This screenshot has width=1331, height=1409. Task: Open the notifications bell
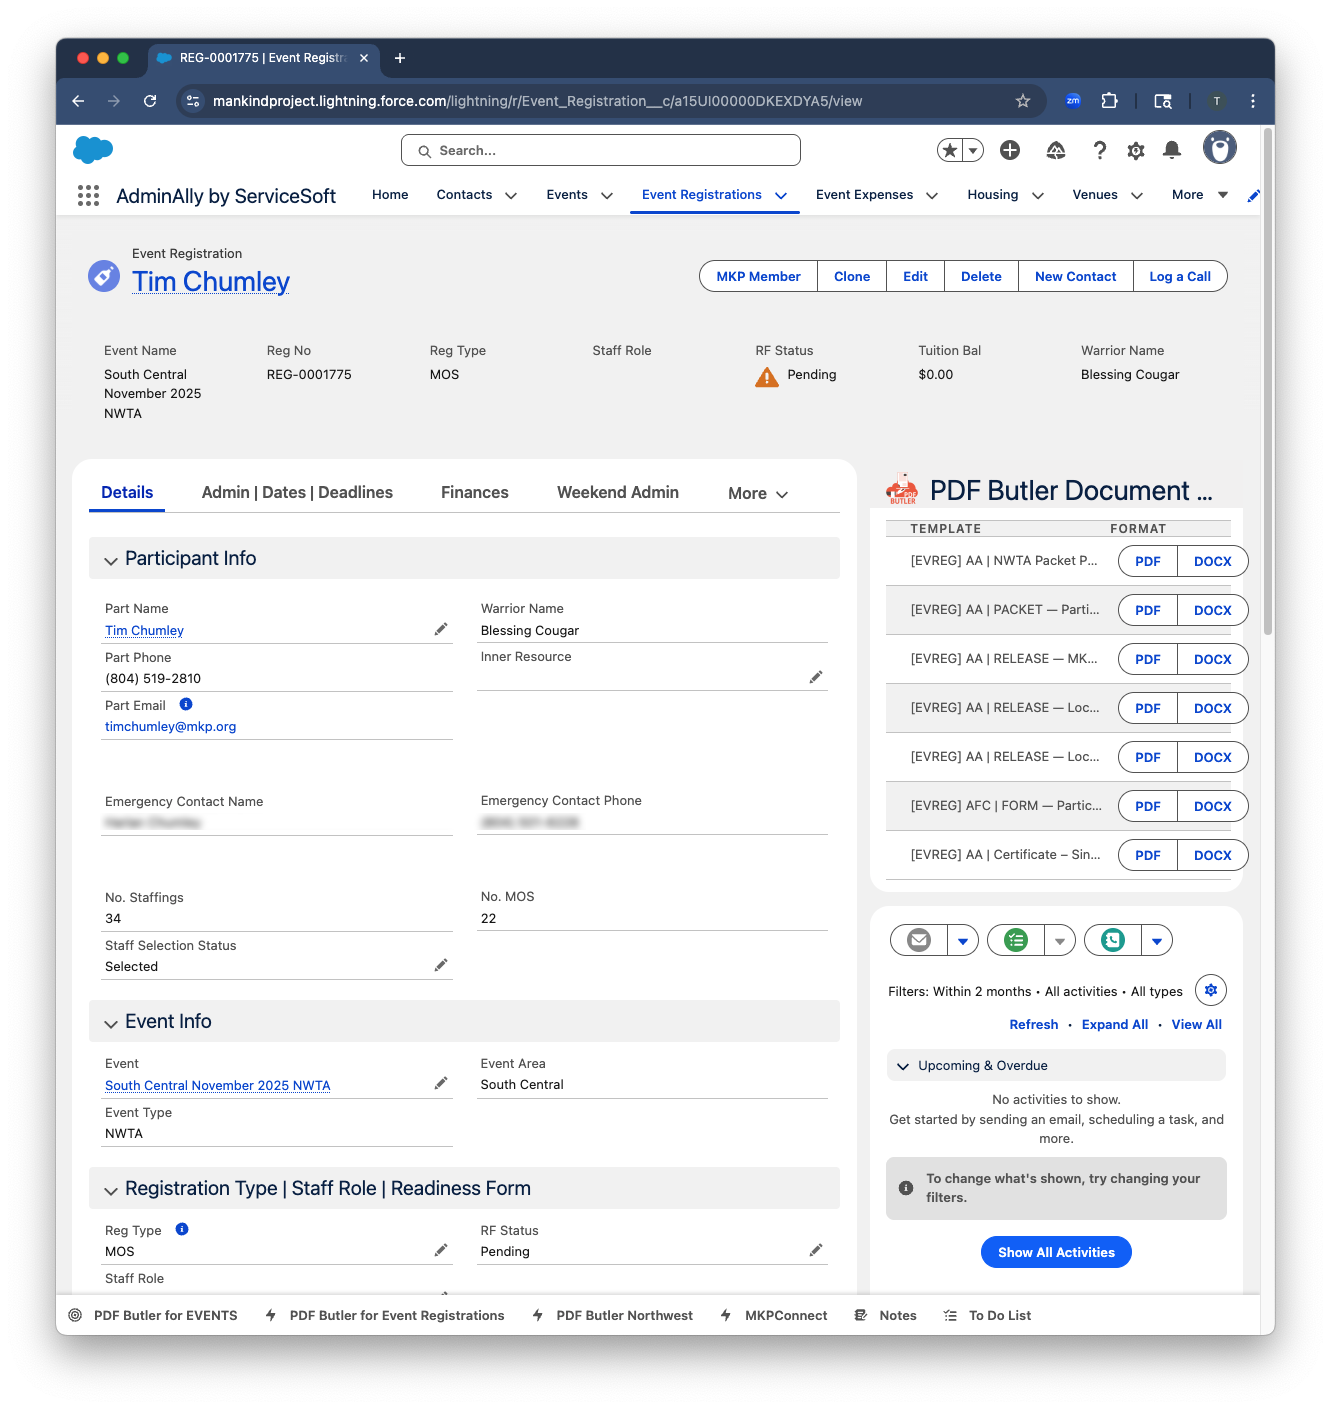pyautogui.click(x=1172, y=150)
